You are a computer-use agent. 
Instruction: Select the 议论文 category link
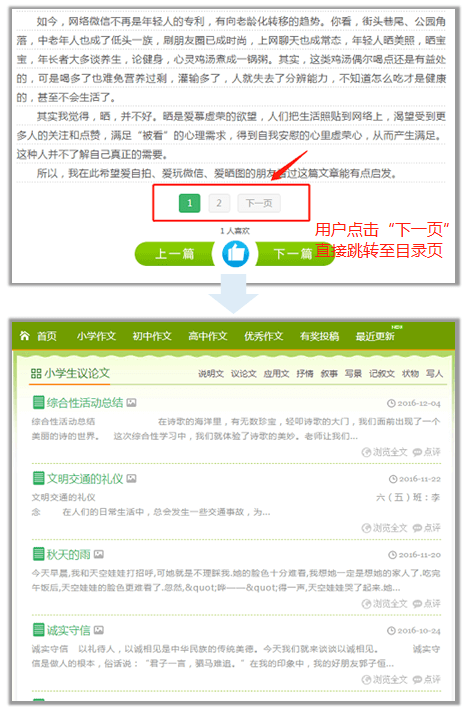(x=244, y=374)
